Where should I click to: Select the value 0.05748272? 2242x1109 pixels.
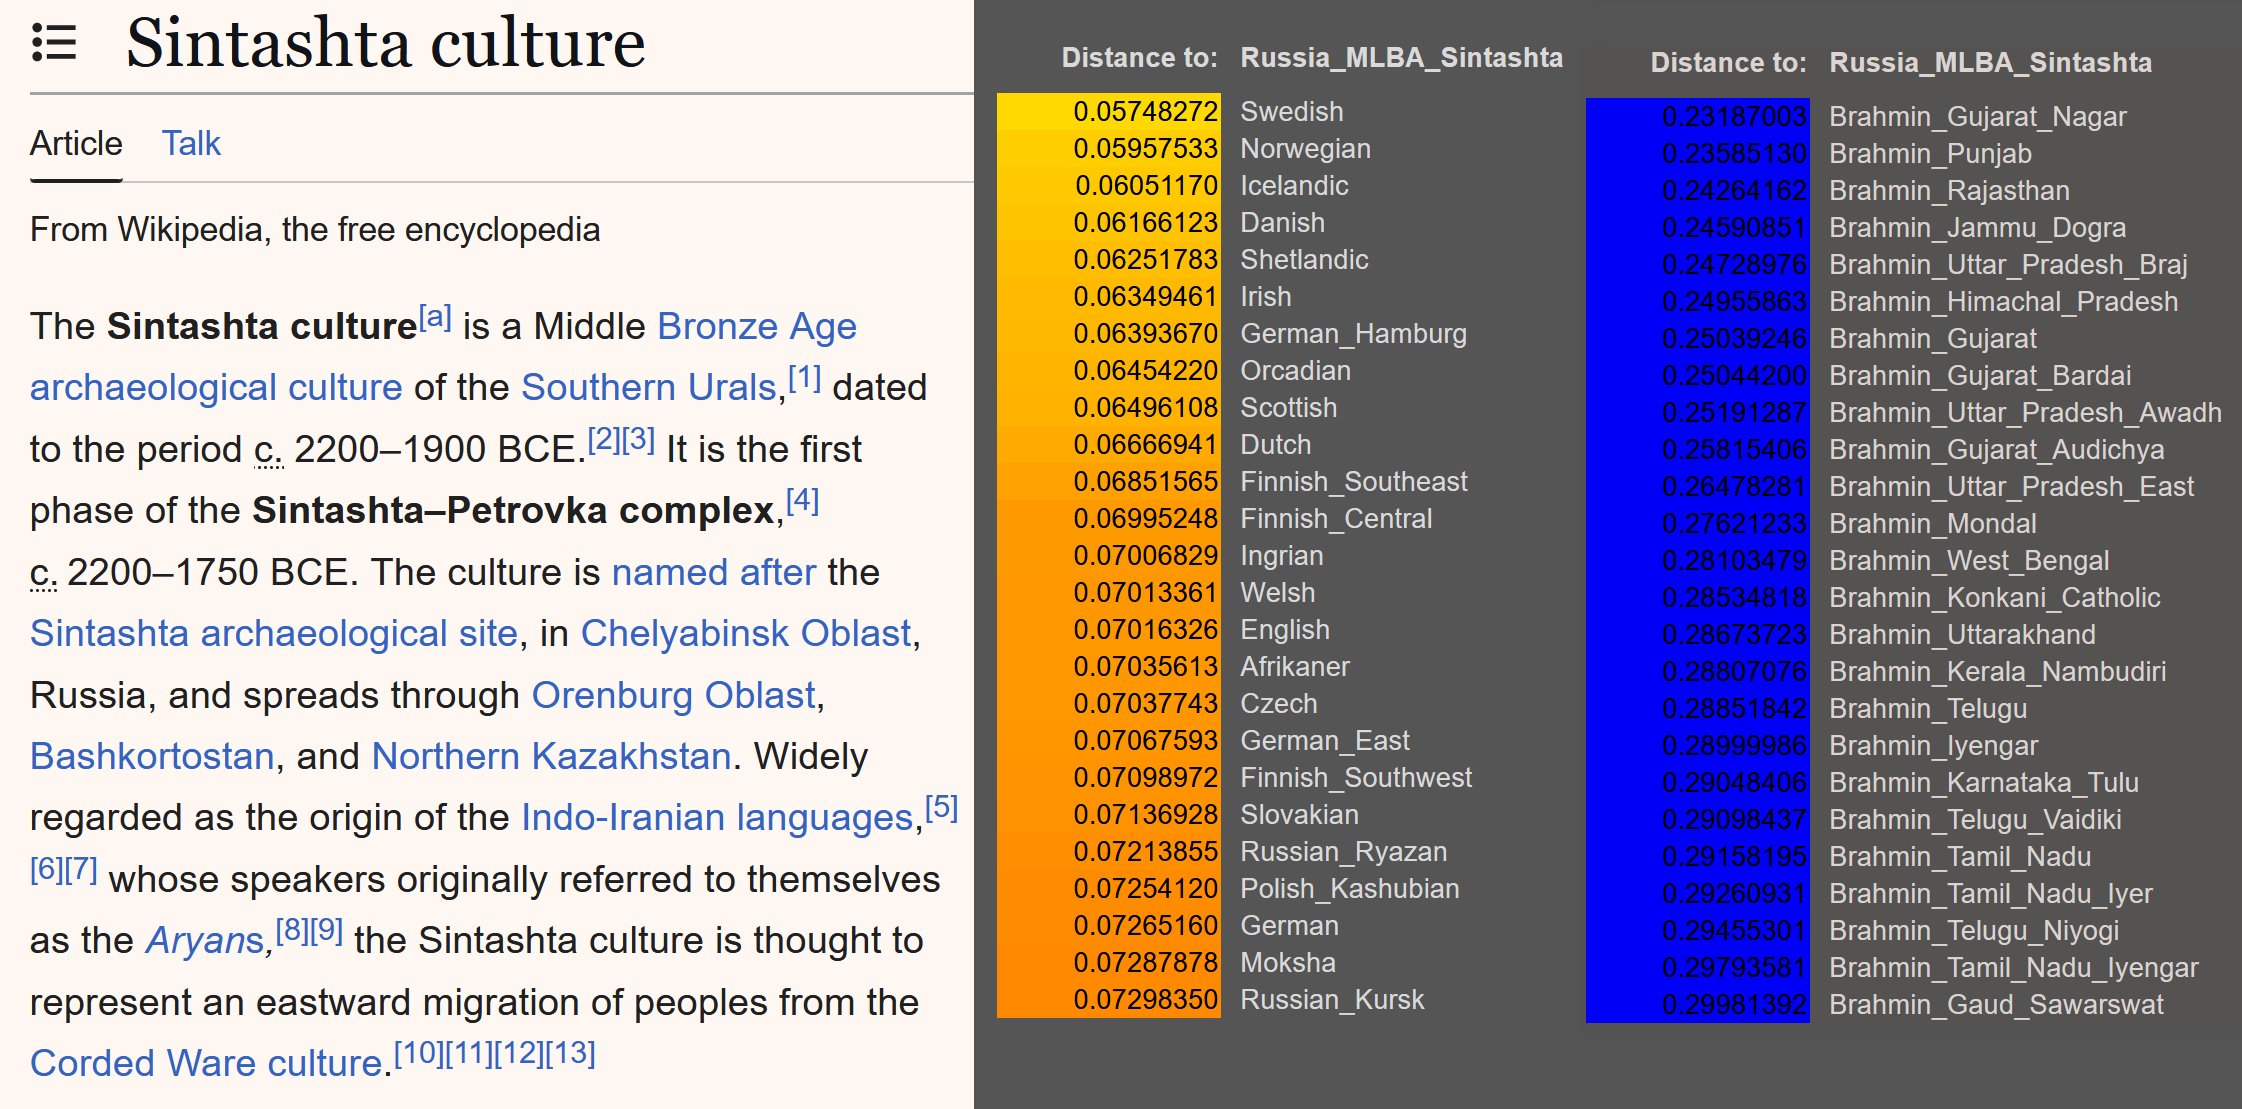tap(1145, 112)
